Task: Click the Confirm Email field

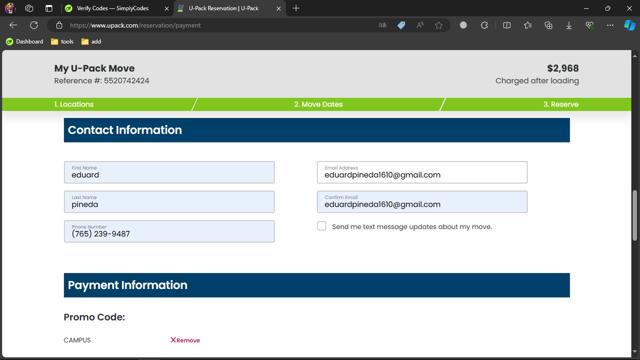Action: (x=422, y=202)
